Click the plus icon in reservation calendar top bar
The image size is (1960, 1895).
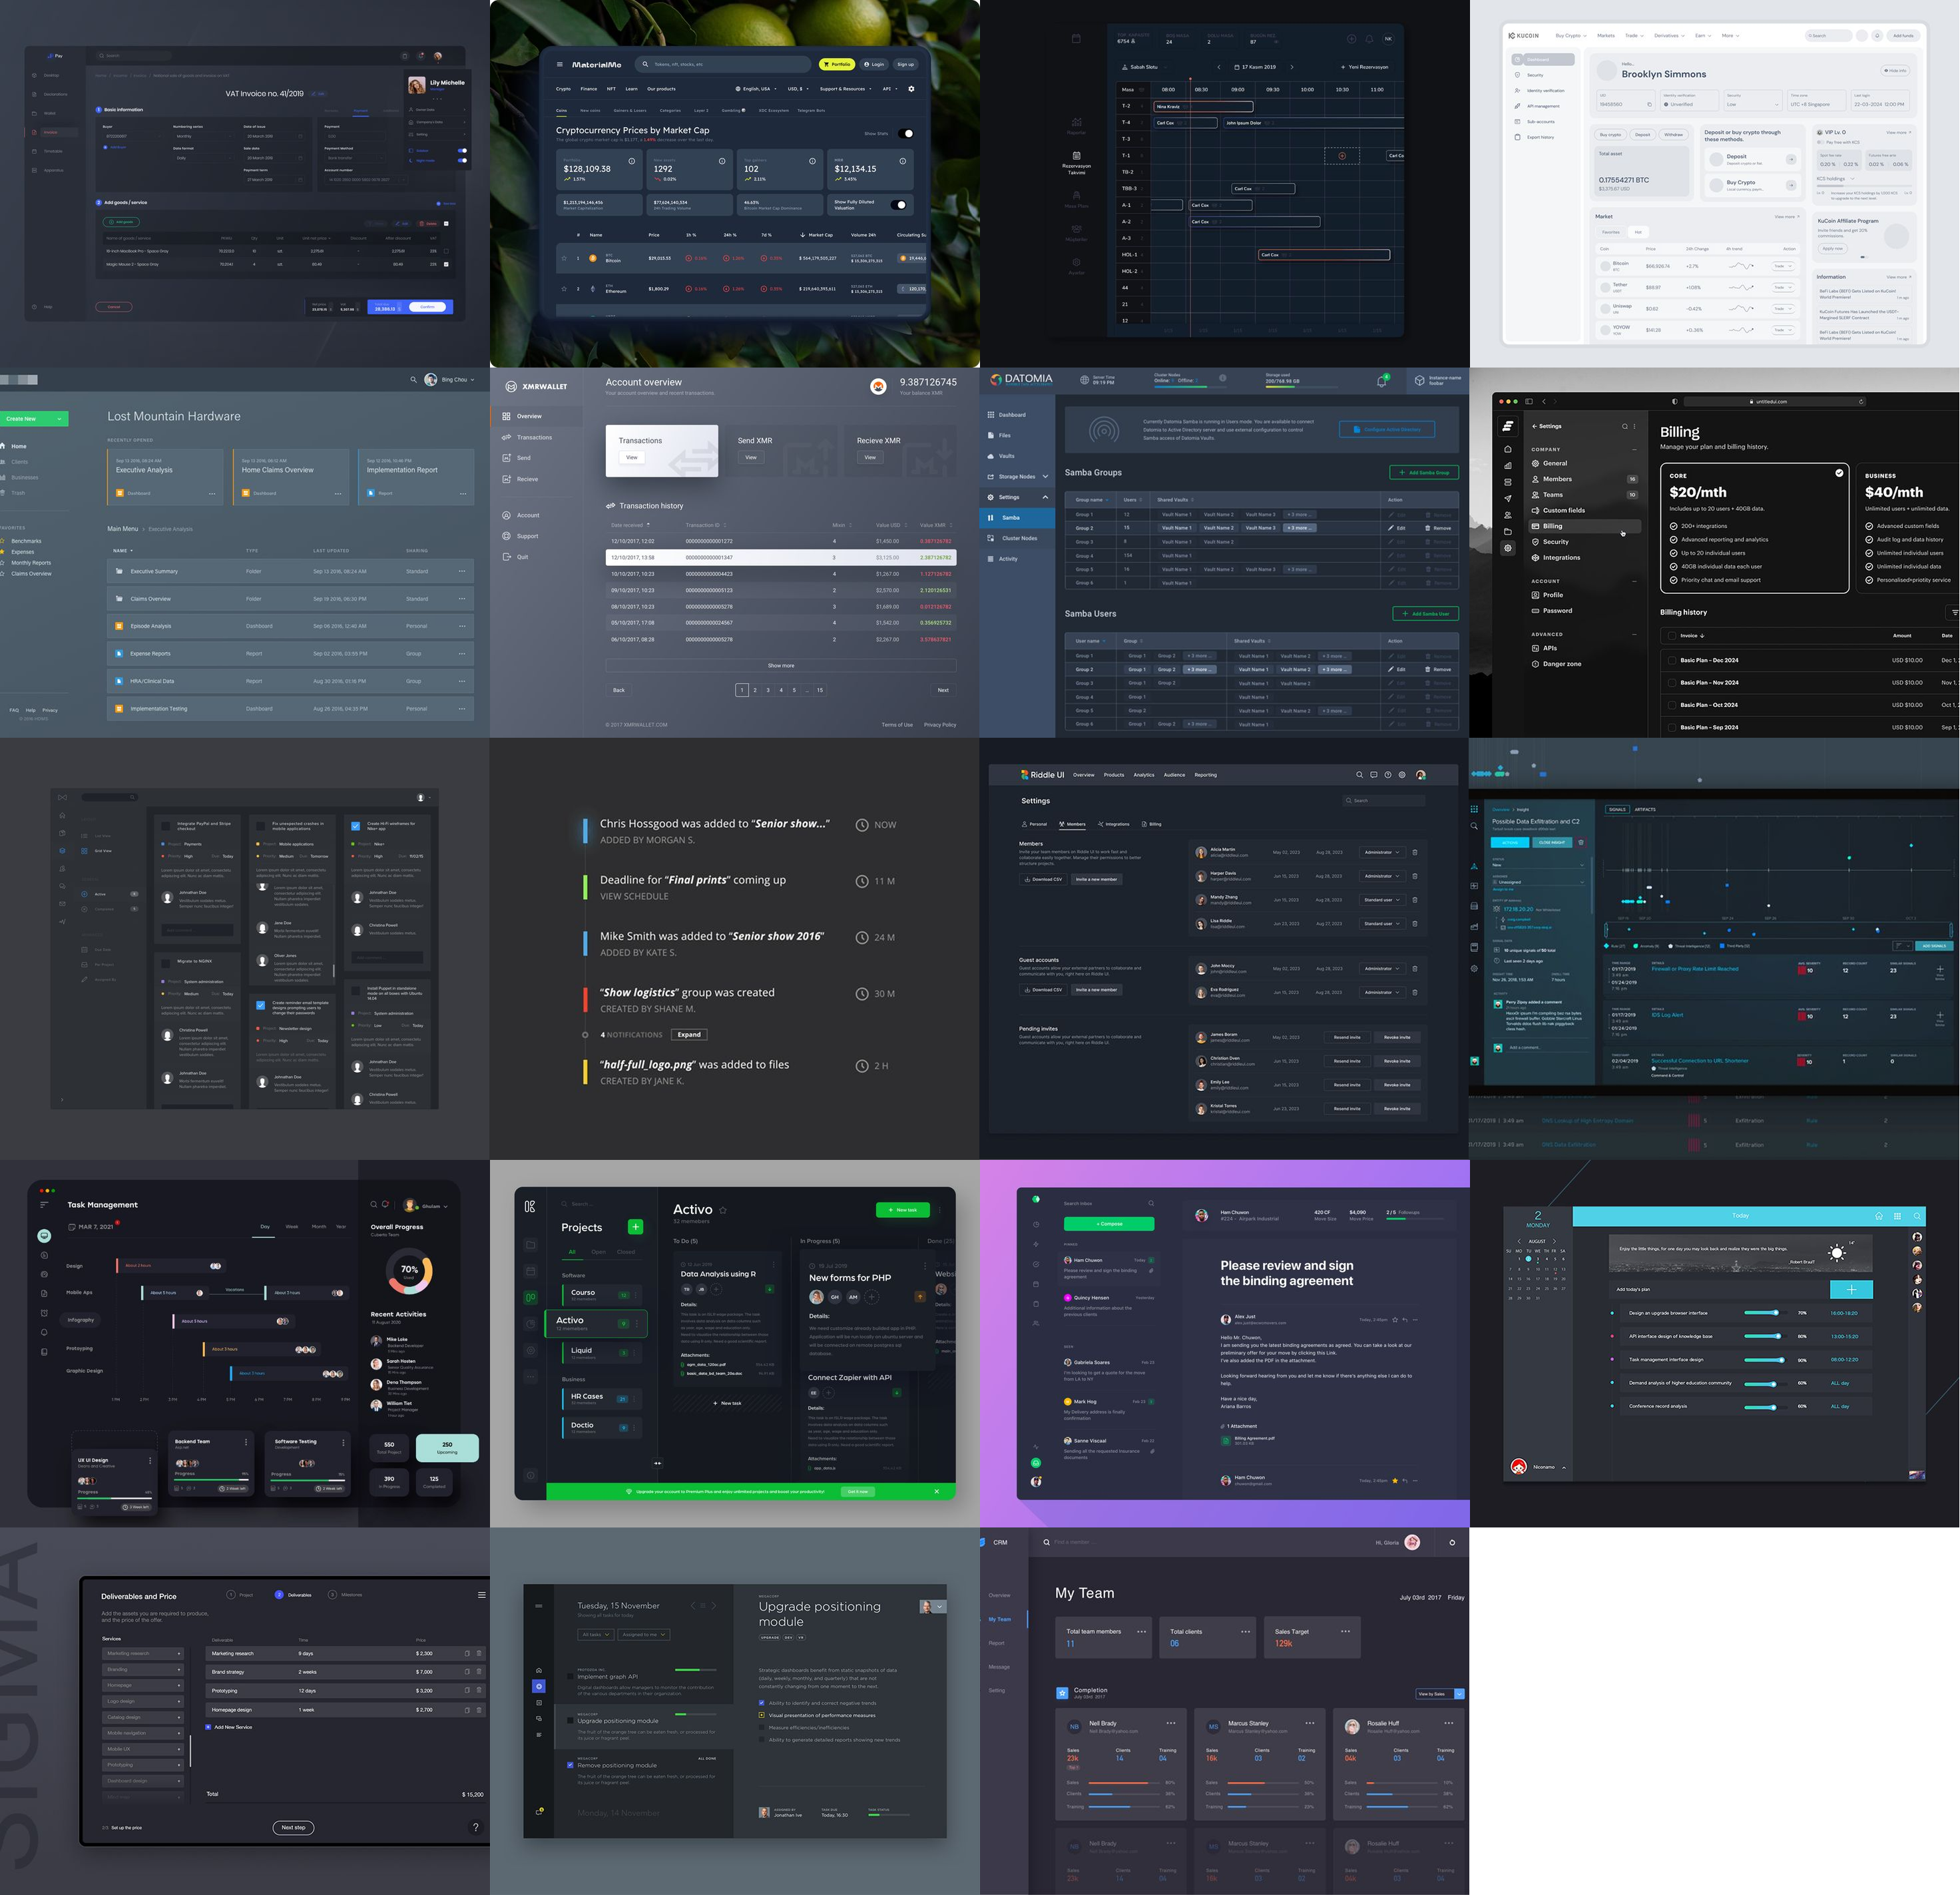point(1352,39)
